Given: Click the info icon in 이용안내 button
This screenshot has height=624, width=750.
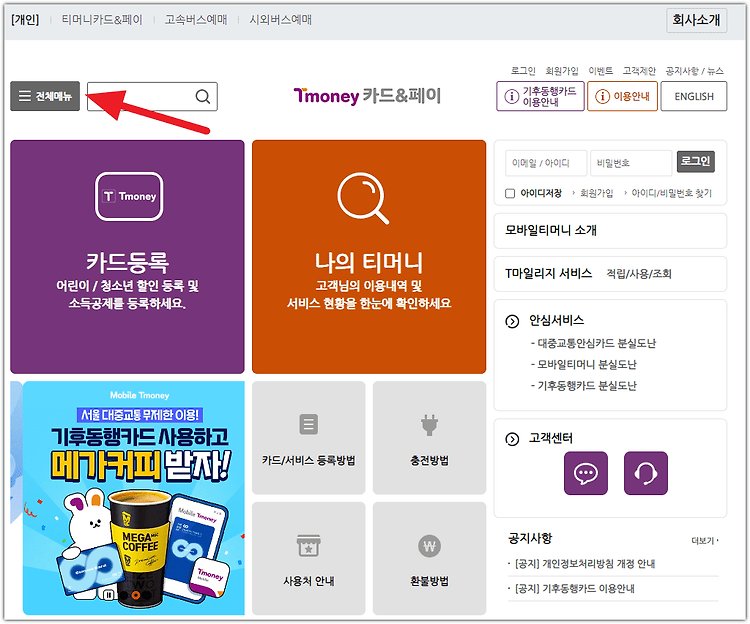Looking at the screenshot, I should [x=602, y=97].
